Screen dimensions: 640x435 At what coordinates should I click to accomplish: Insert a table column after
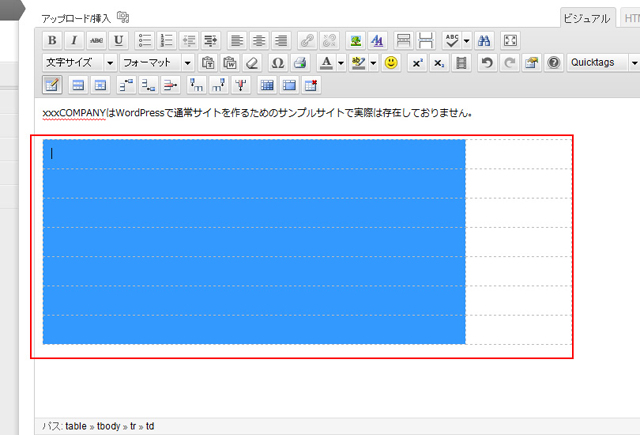(x=218, y=85)
